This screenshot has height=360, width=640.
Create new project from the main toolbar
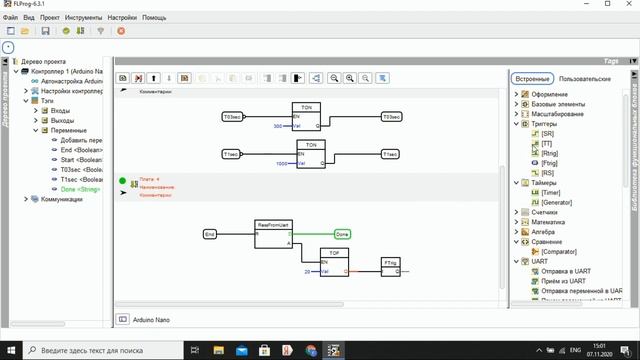point(11,31)
